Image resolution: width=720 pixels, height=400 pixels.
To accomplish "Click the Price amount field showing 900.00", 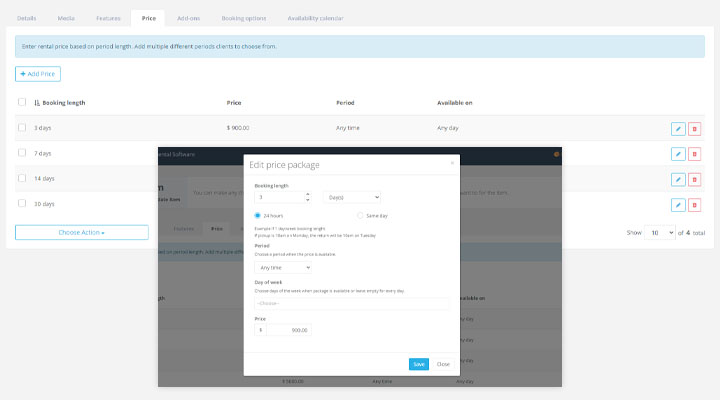I will pos(288,330).
